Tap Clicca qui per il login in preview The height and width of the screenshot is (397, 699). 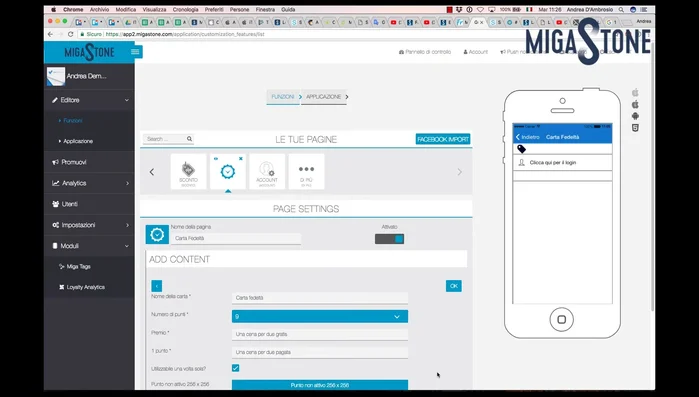click(563, 163)
